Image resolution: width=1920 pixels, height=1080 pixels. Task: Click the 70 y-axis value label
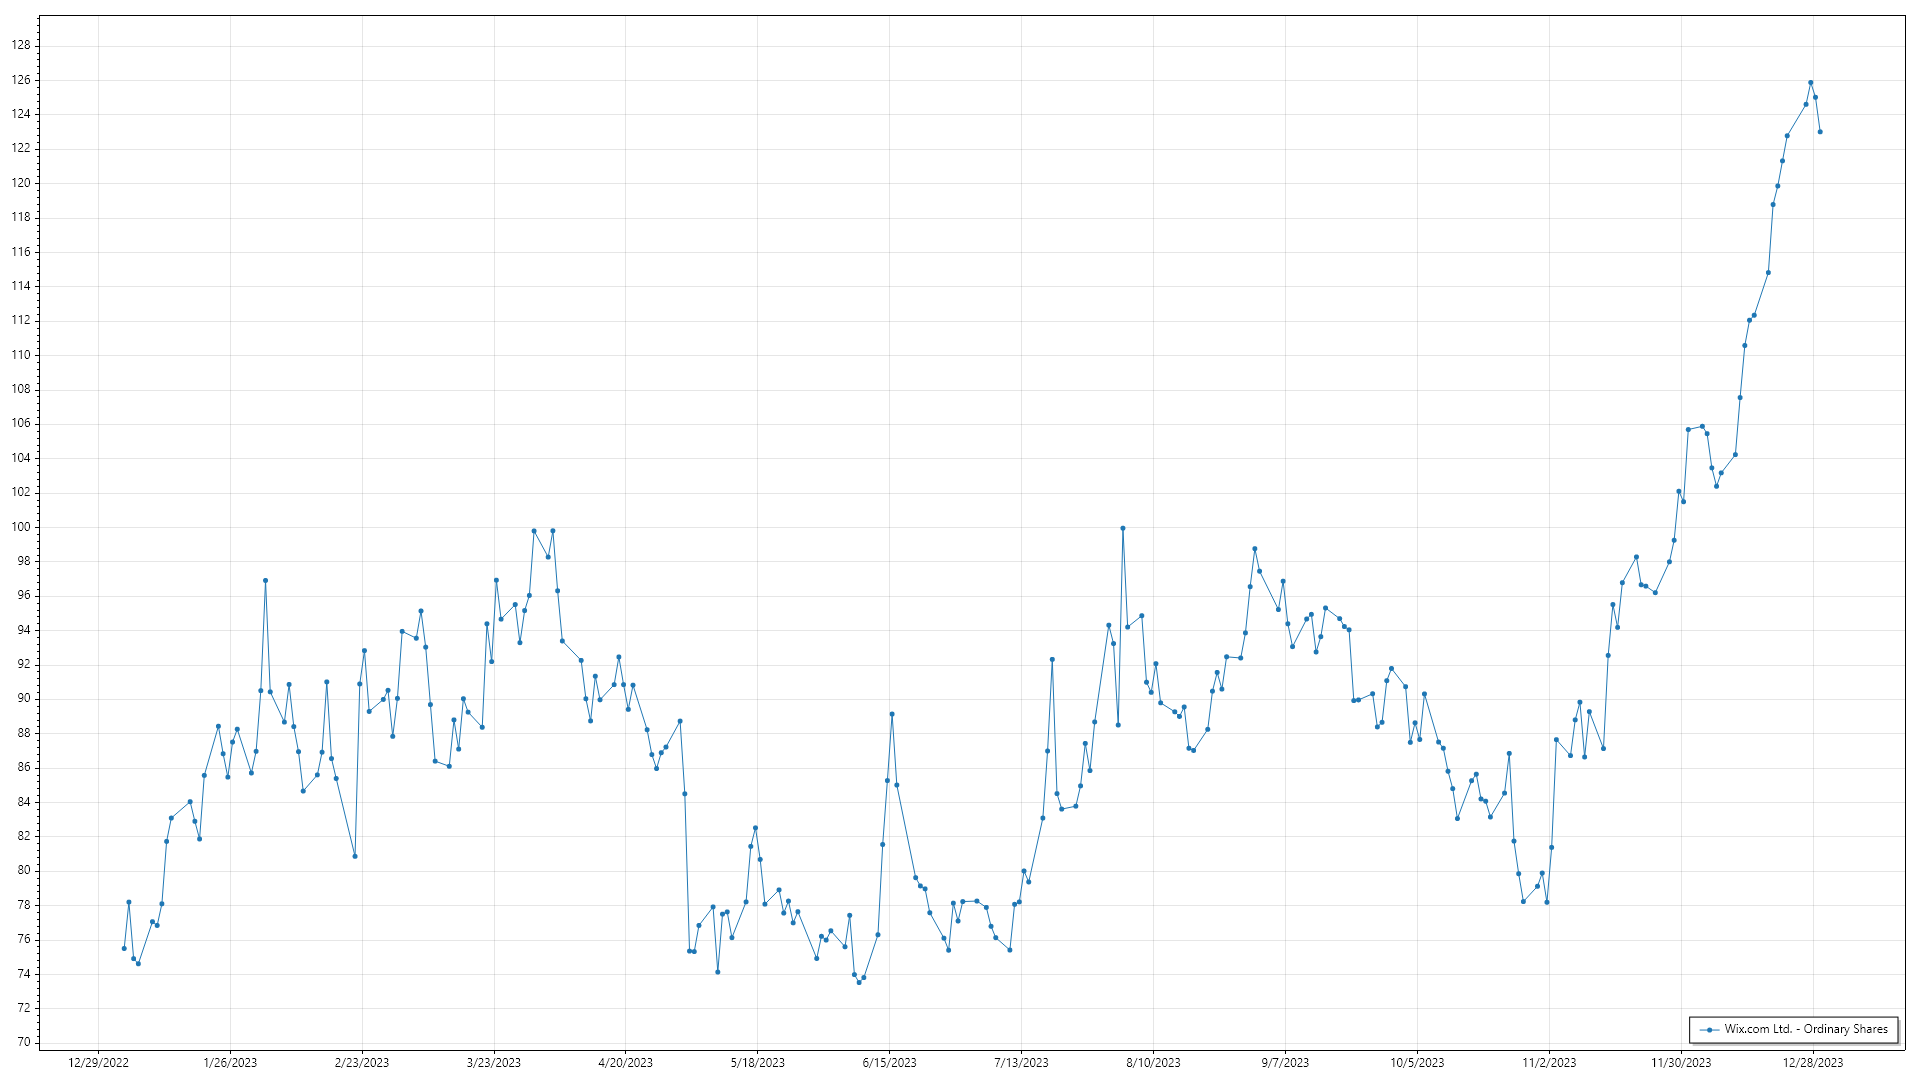pos(24,1042)
